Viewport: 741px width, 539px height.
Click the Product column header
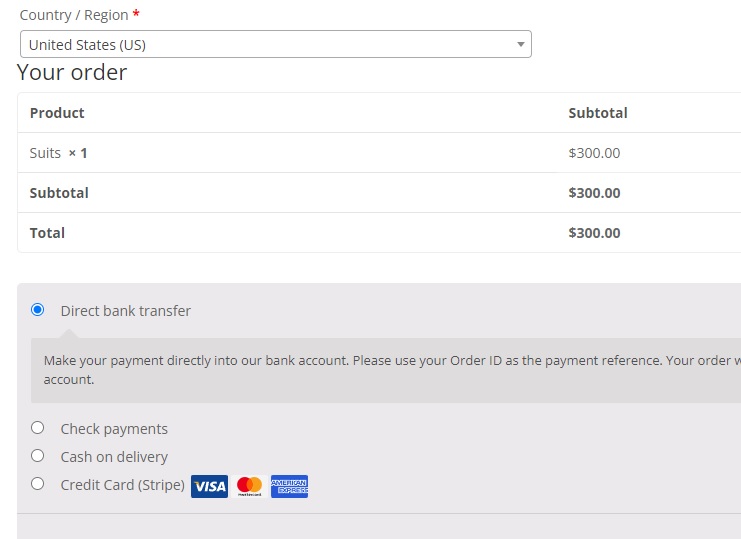tap(57, 113)
